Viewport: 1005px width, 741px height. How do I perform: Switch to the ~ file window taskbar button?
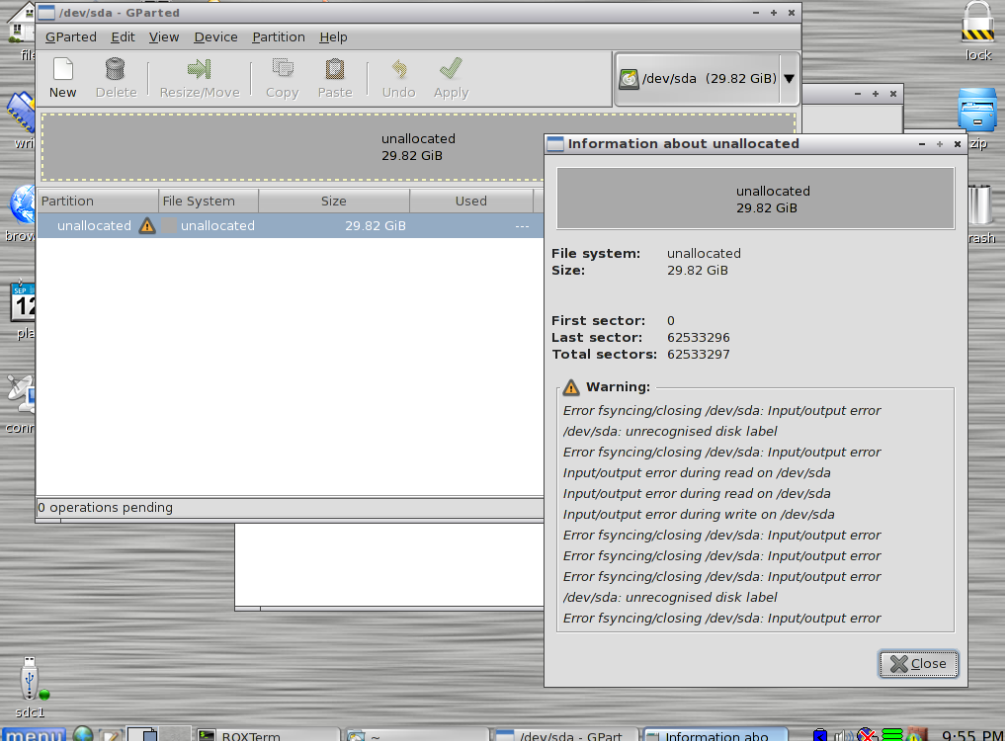416,735
